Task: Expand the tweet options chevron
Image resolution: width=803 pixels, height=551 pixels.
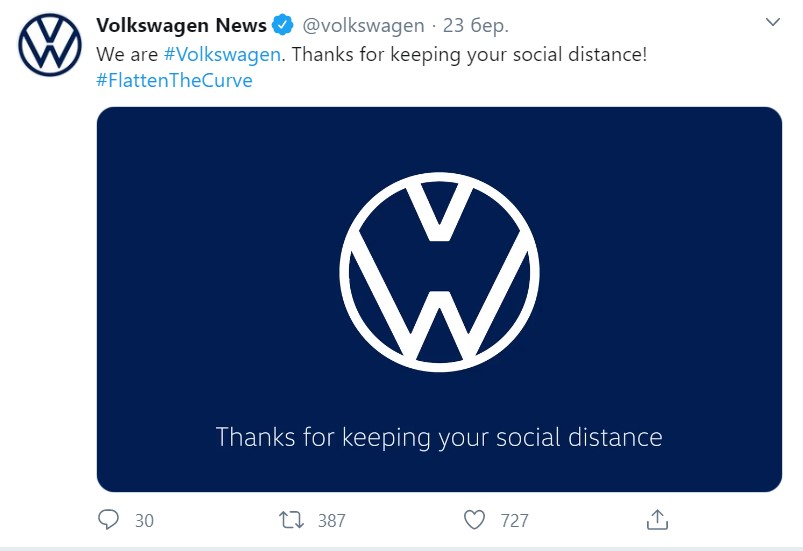Action: [772, 21]
